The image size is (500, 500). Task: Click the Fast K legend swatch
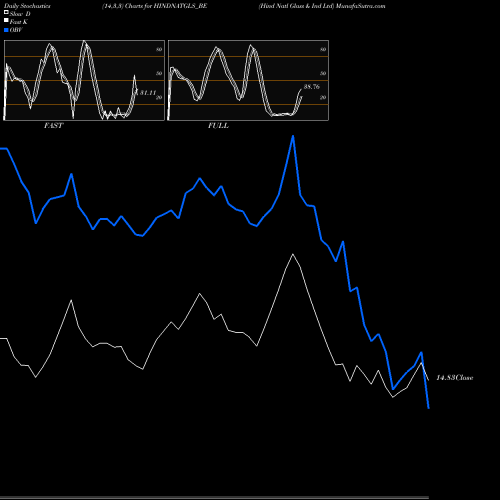click(x=6, y=20)
